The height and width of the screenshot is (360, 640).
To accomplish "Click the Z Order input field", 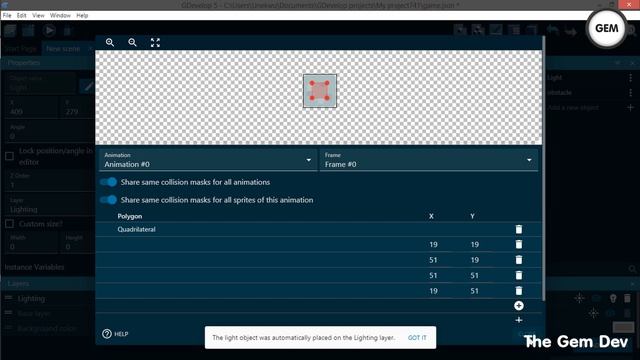I will (x=48, y=181).
